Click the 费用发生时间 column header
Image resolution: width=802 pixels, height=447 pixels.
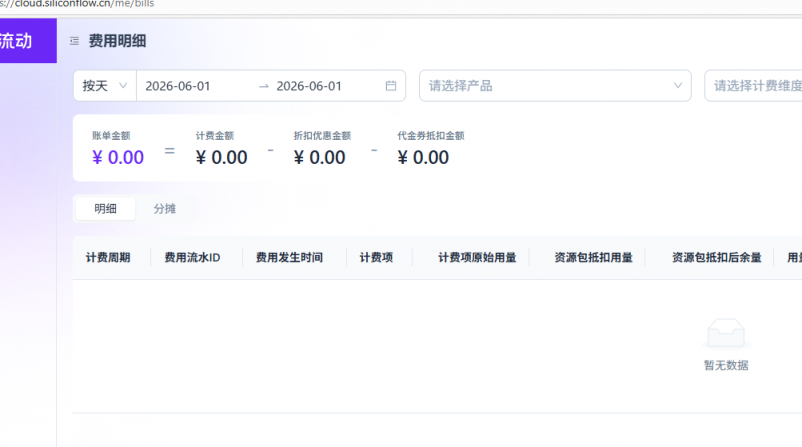(289, 258)
